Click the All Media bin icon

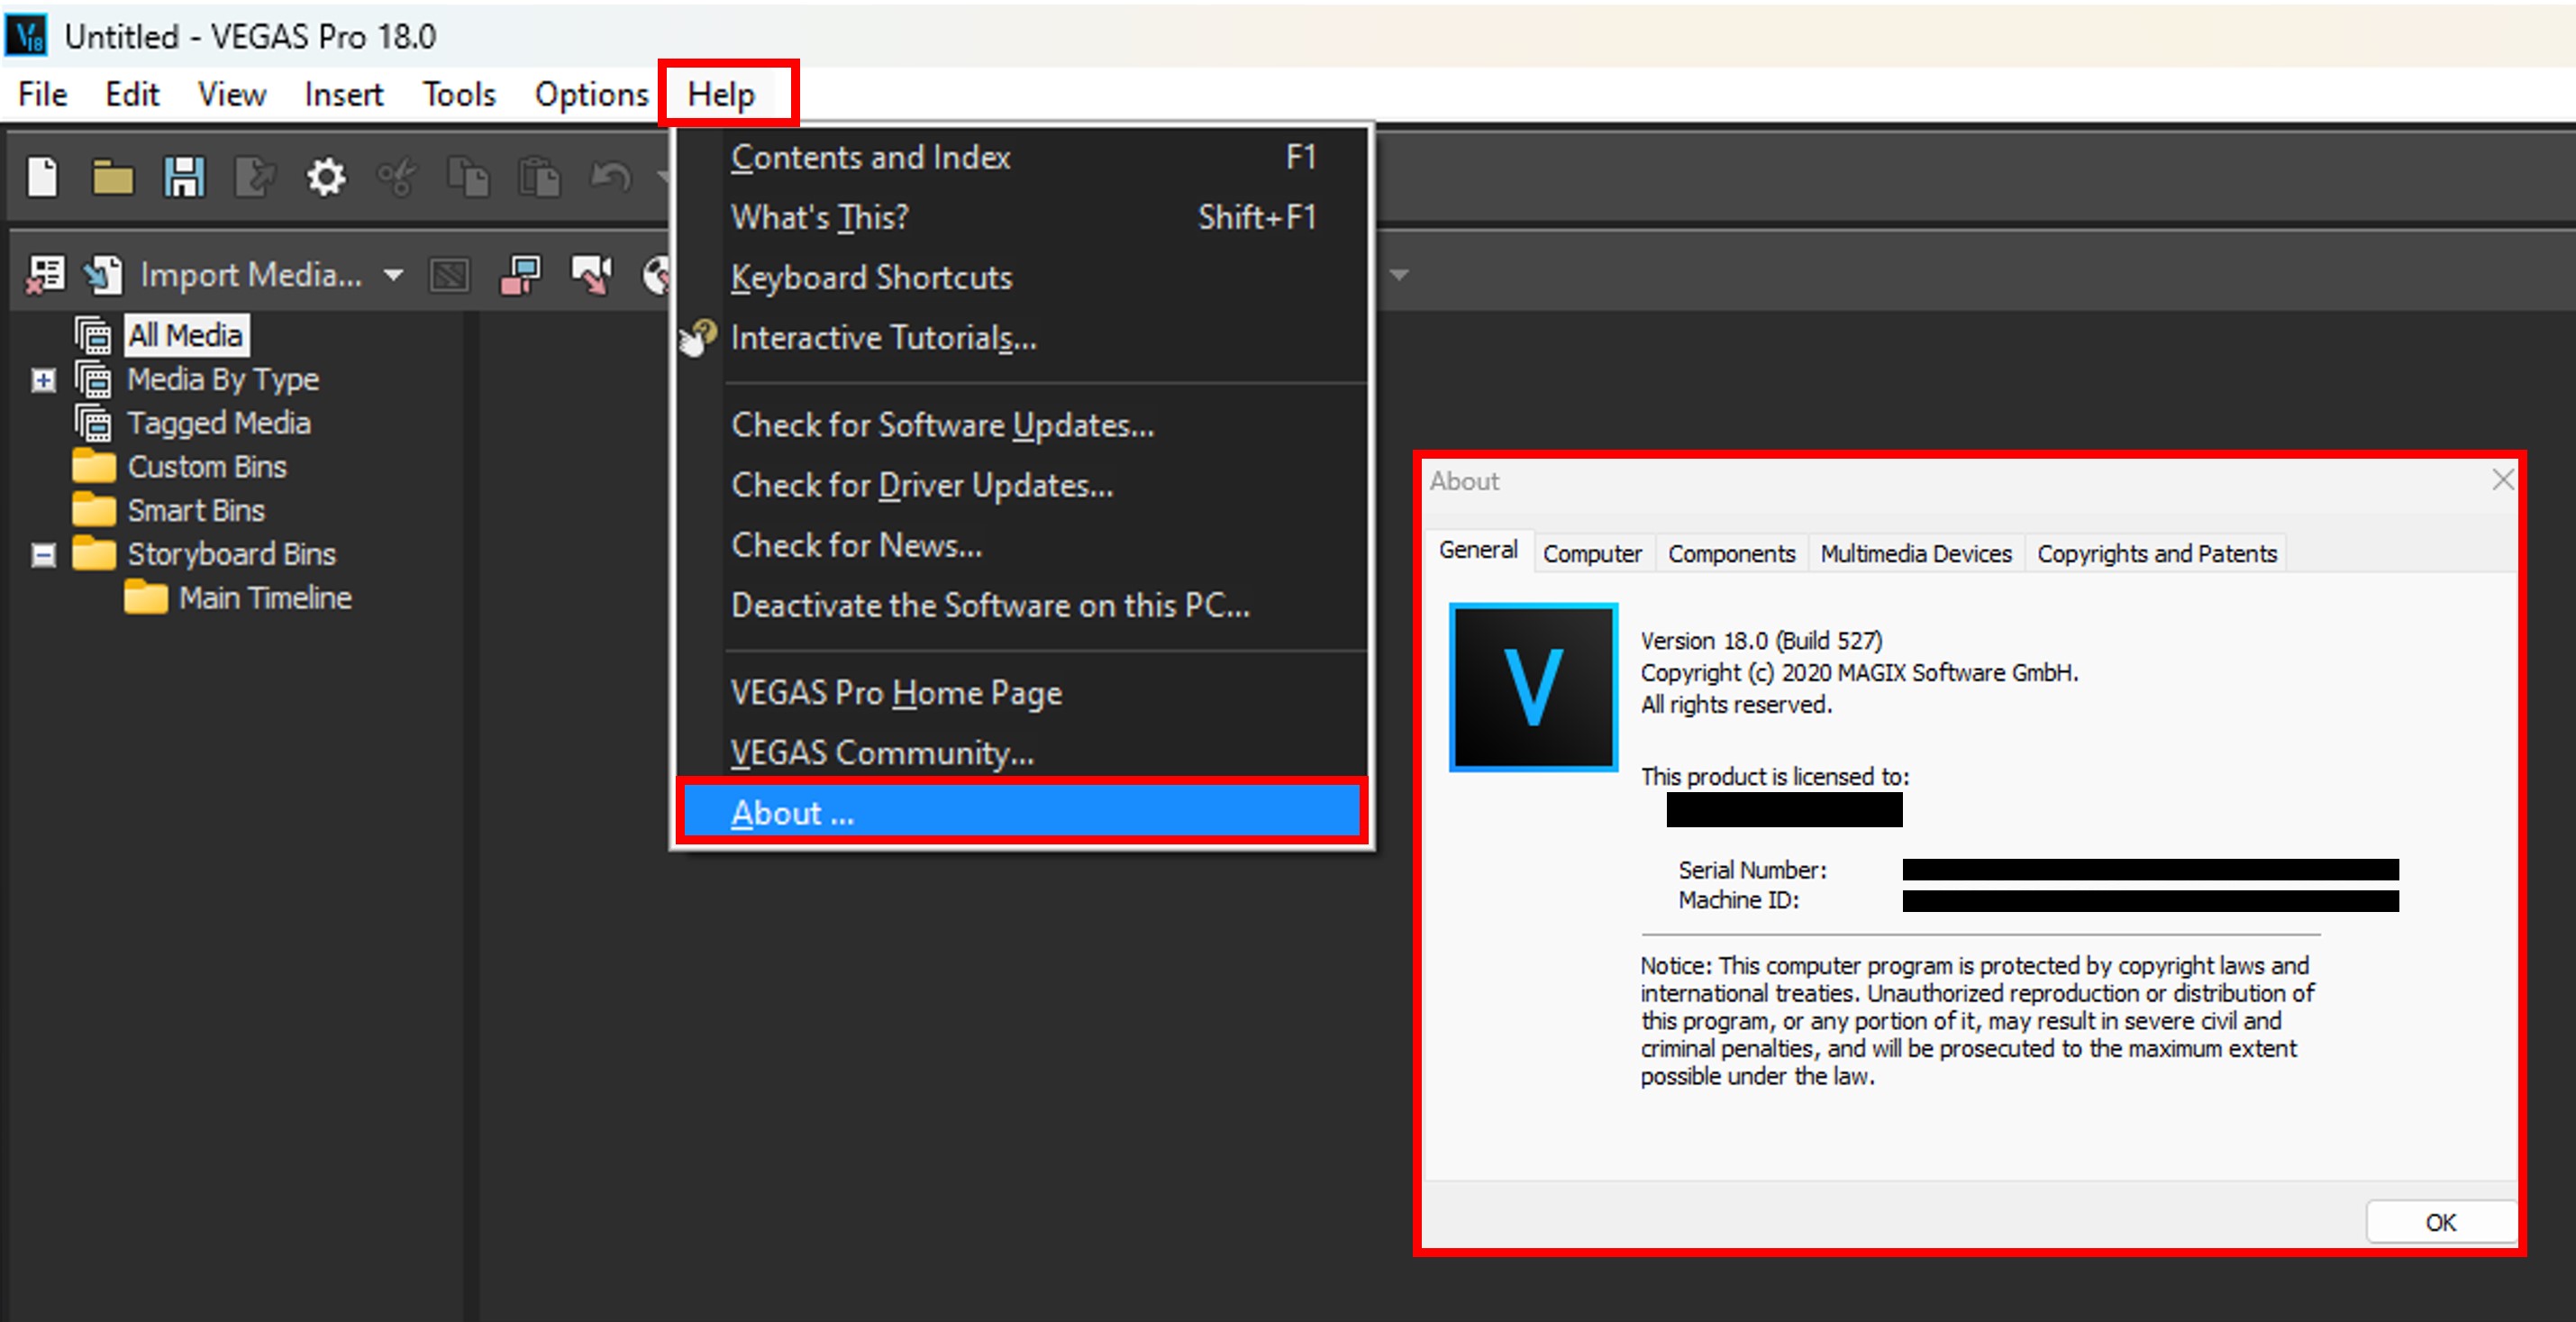(x=93, y=335)
